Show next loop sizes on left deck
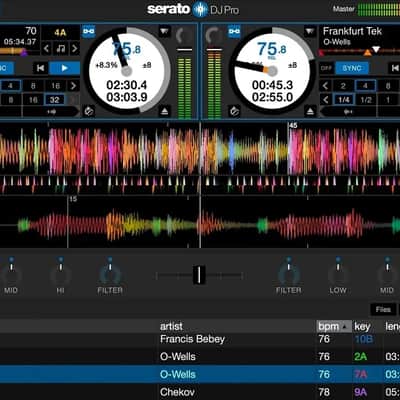 (x=73, y=86)
